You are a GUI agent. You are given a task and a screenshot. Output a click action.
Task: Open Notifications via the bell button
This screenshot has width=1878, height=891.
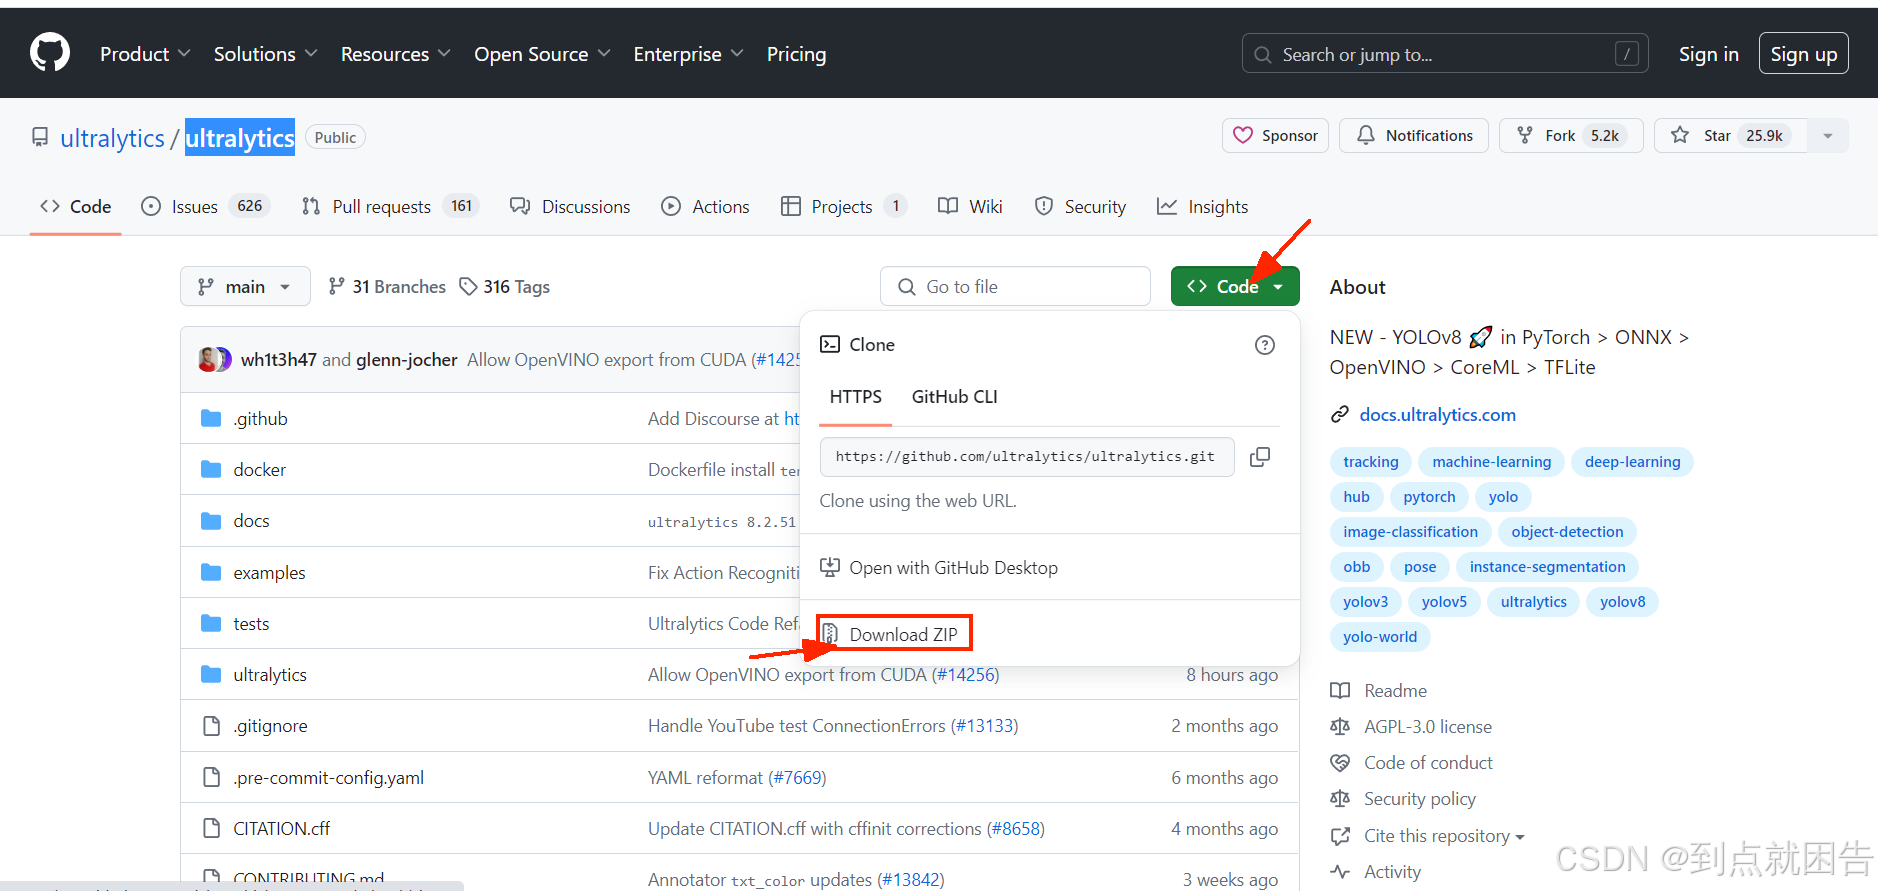(x=1414, y=136)
